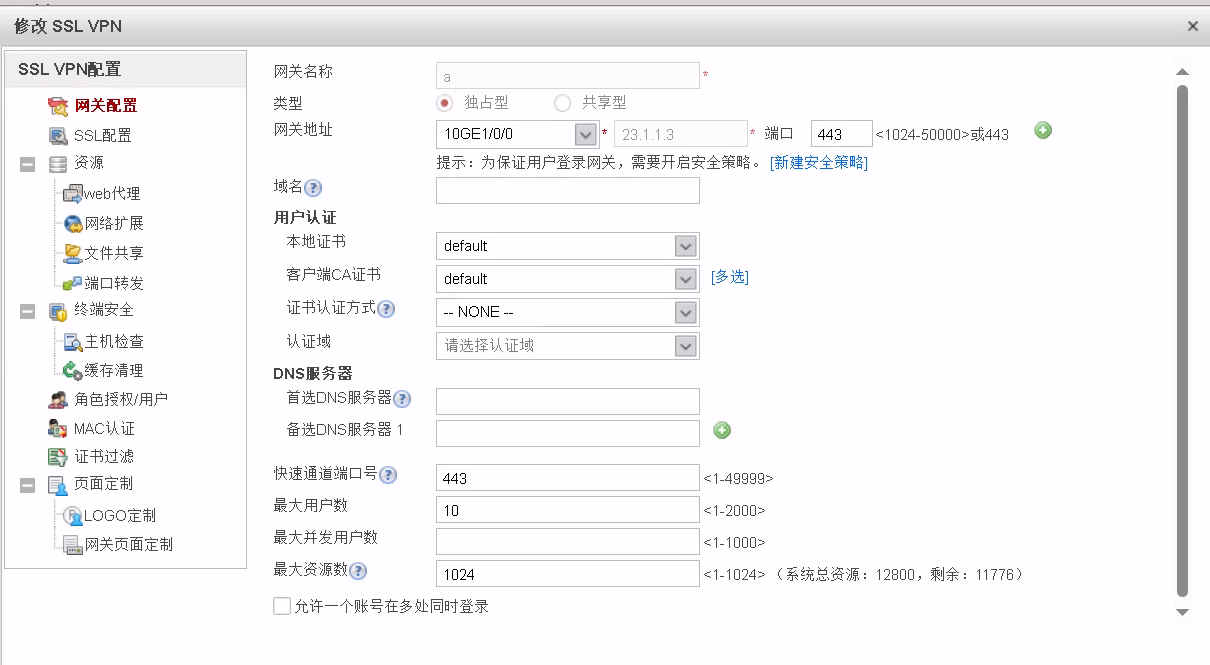Click the web代理 icon
Viewport: 1210px width, 665px height.
(x=72, y=194)
